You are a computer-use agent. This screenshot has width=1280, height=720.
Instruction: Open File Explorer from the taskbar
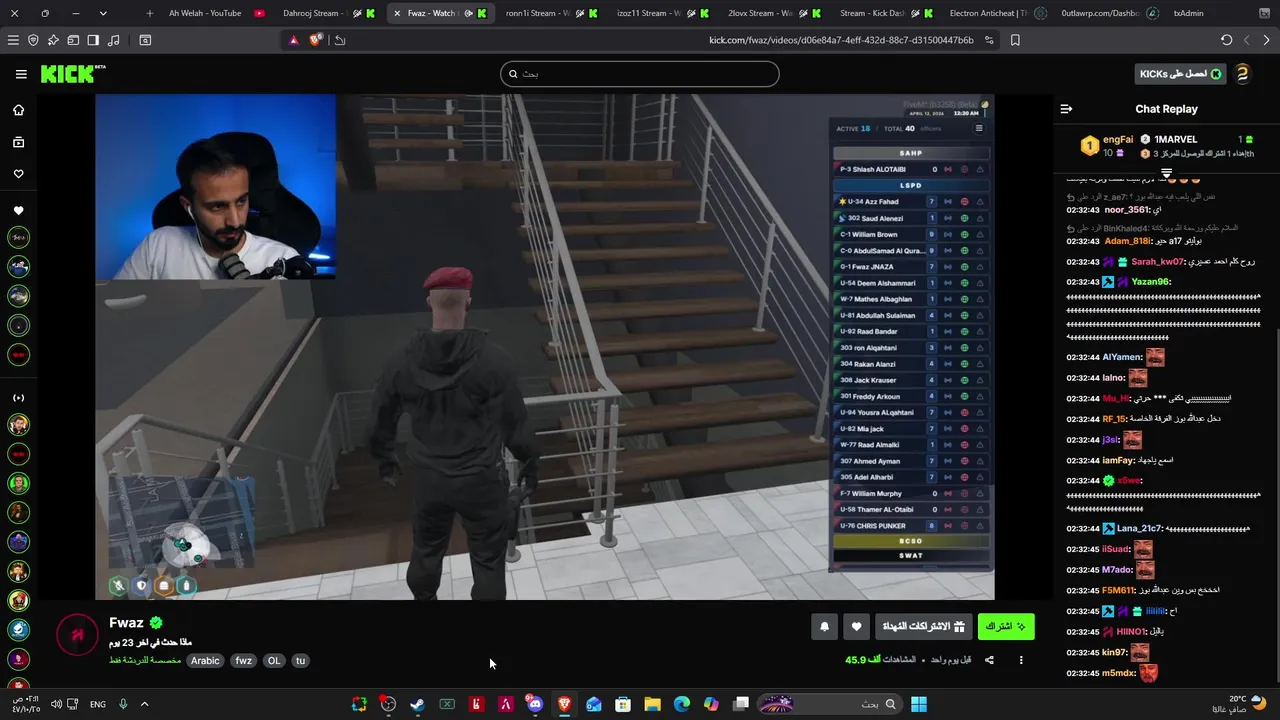tap(652, 704)
